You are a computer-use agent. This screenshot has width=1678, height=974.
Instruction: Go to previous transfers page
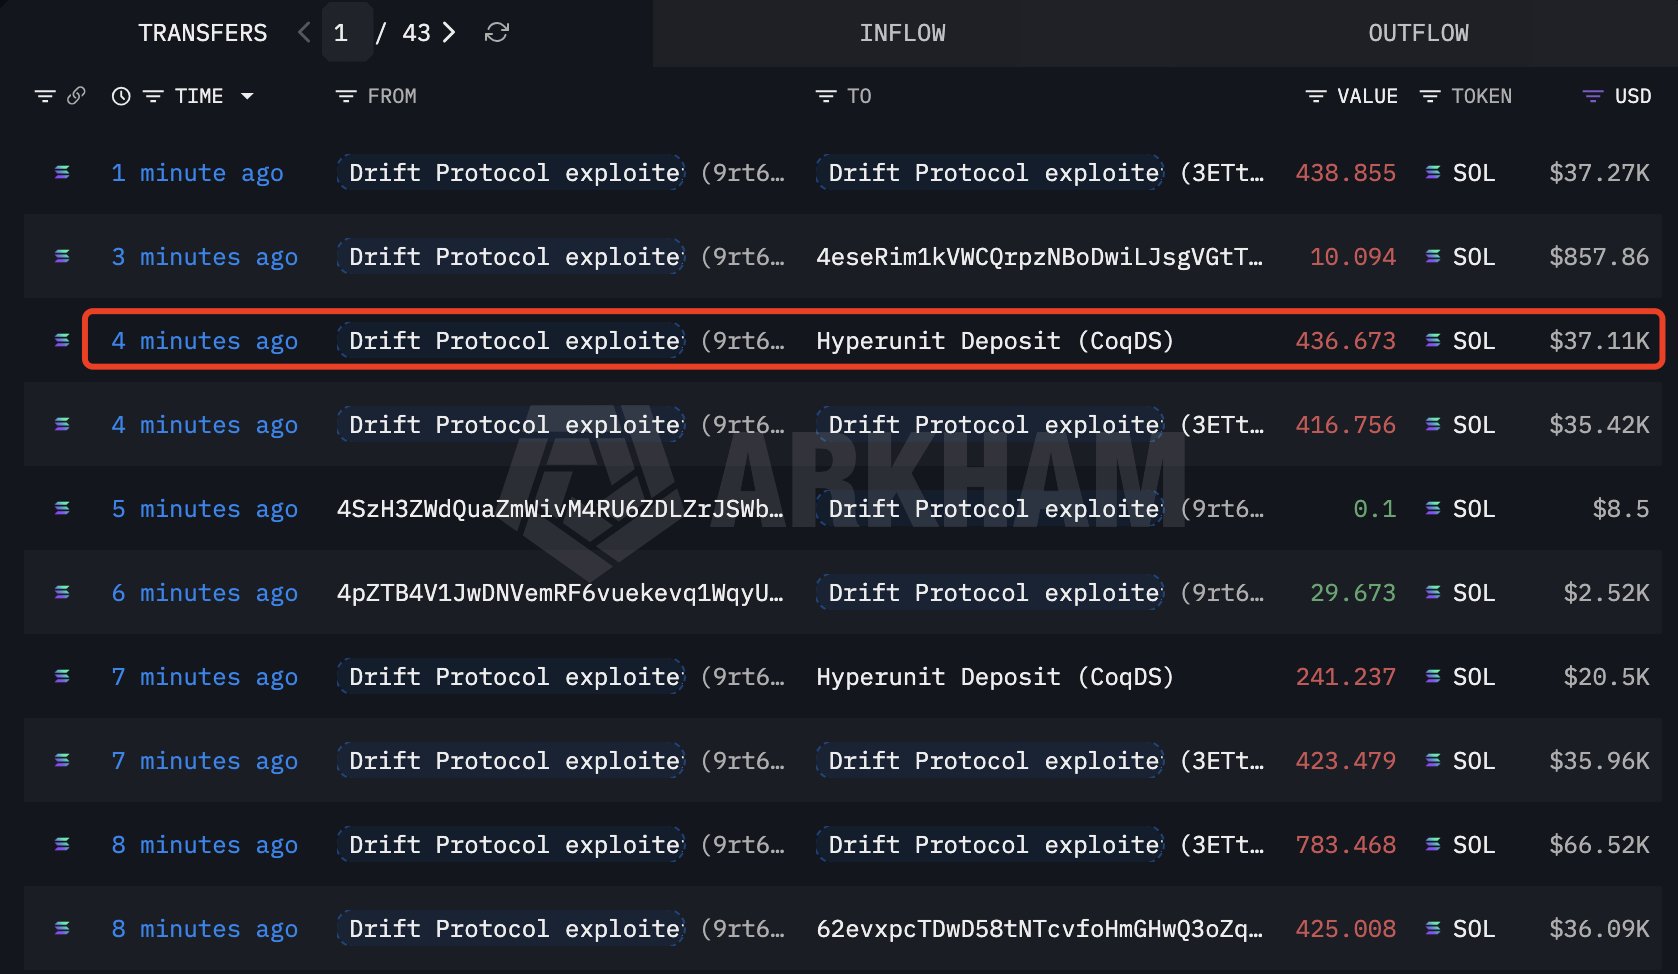(304, 33)
